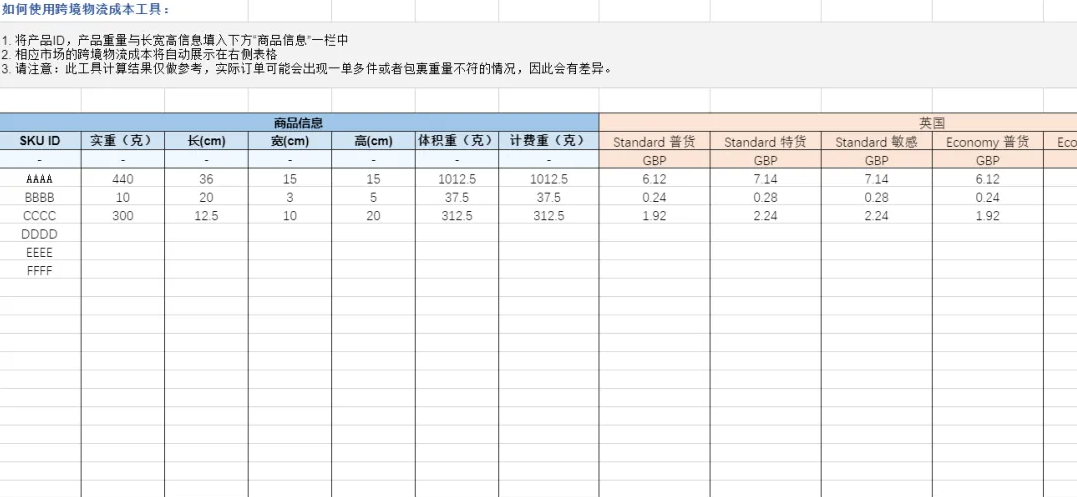Viewport: 1077px width, 497px height.
Task: Click the title 如何使用跨境物流成本工具
Action: (x=86, y=9)
